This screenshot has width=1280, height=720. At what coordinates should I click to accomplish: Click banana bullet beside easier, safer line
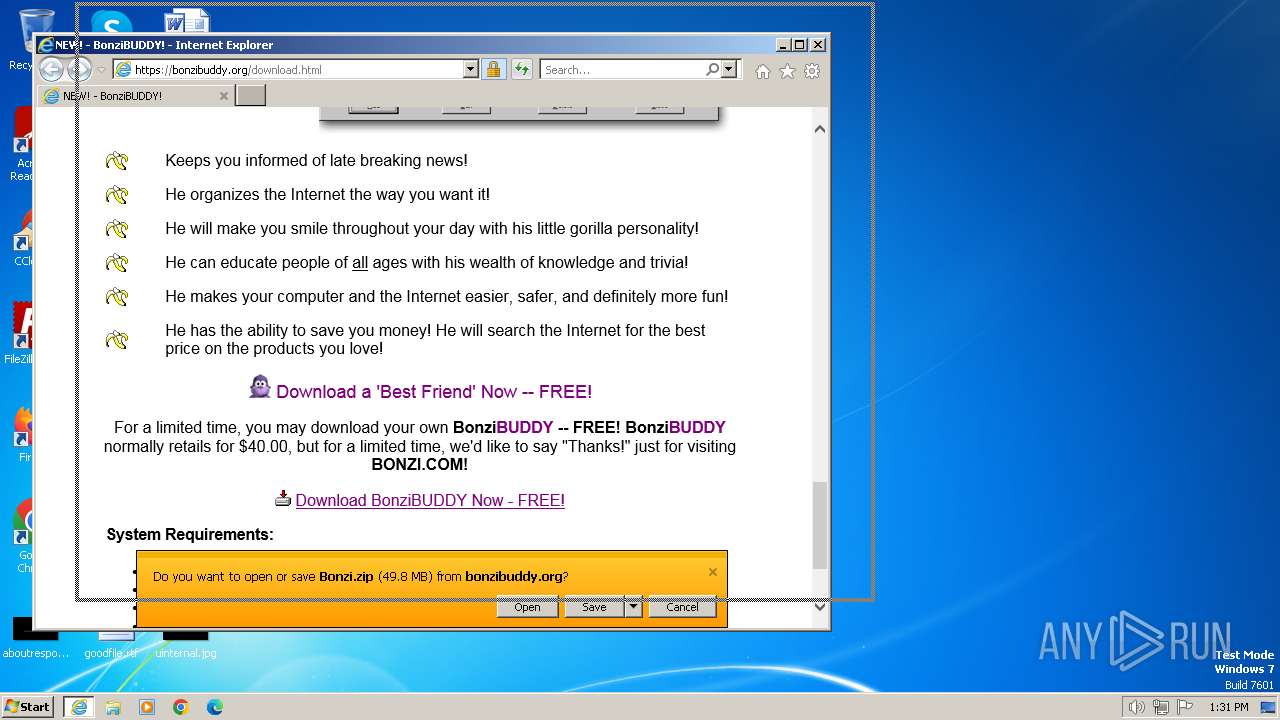pos(117,297)
